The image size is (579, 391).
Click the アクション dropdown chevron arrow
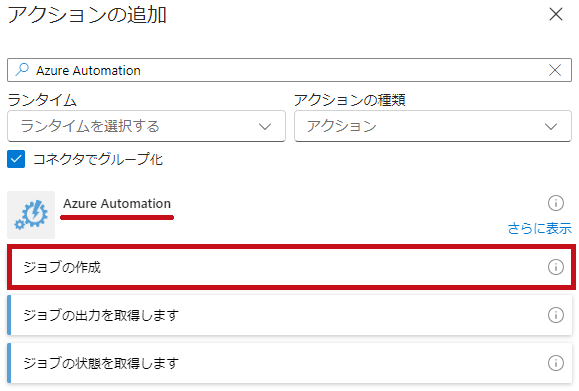click(551, 127)
